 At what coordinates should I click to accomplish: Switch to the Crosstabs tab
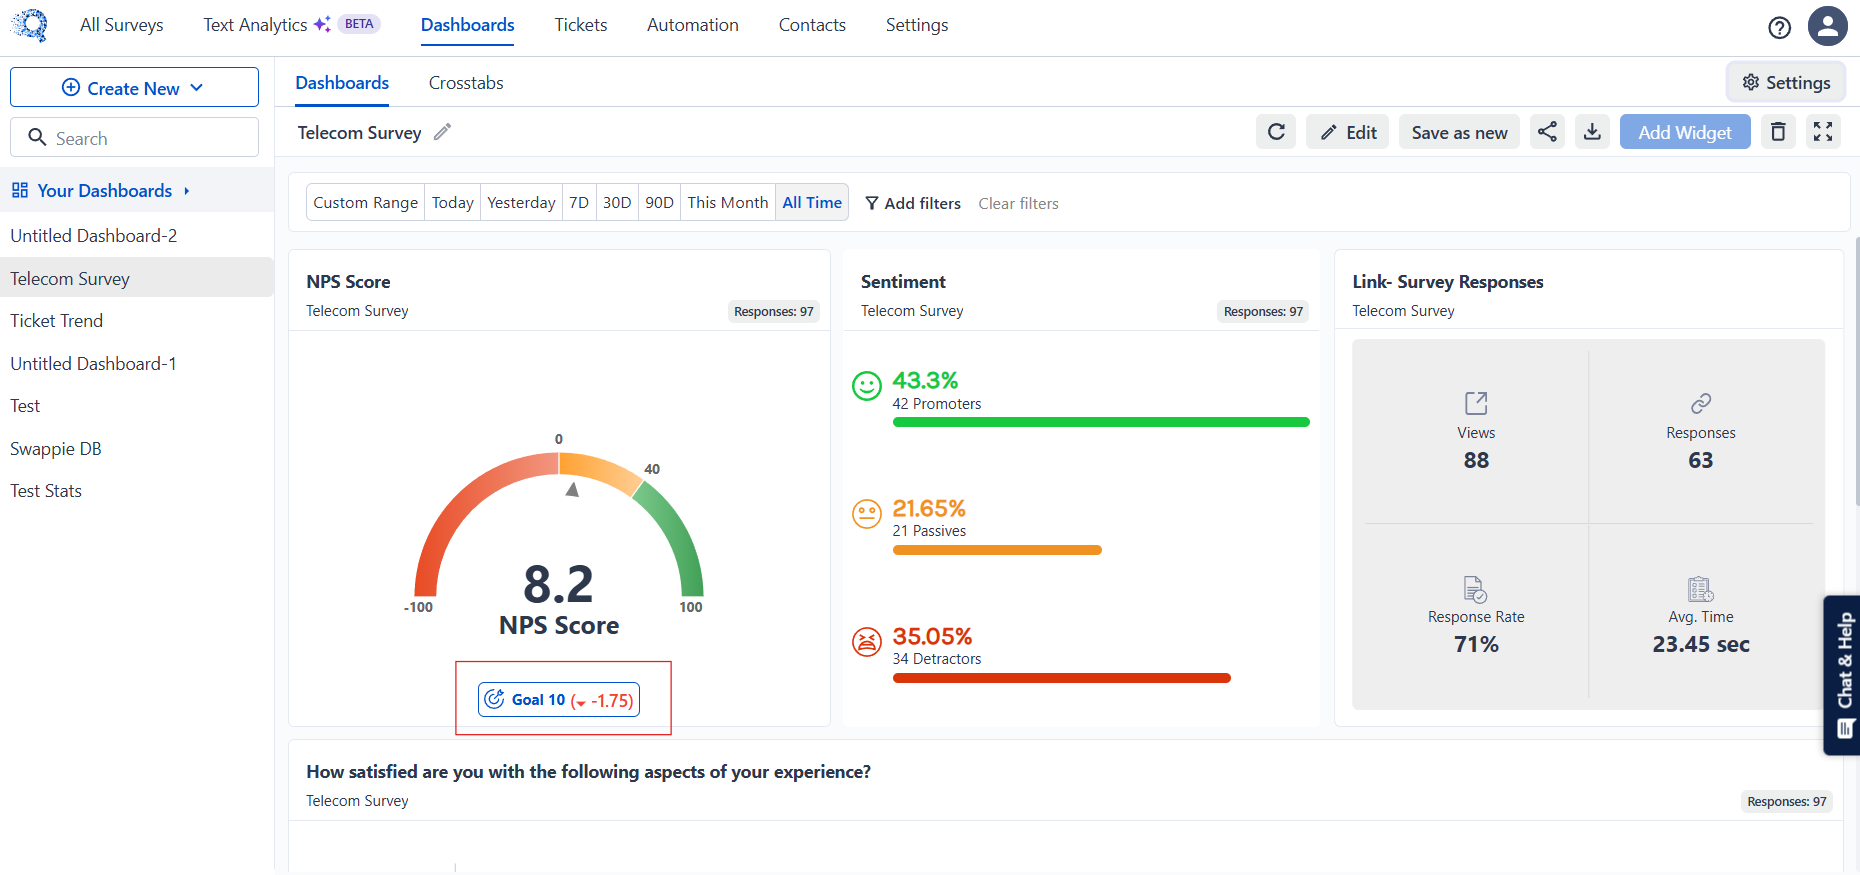click(466, 83)
